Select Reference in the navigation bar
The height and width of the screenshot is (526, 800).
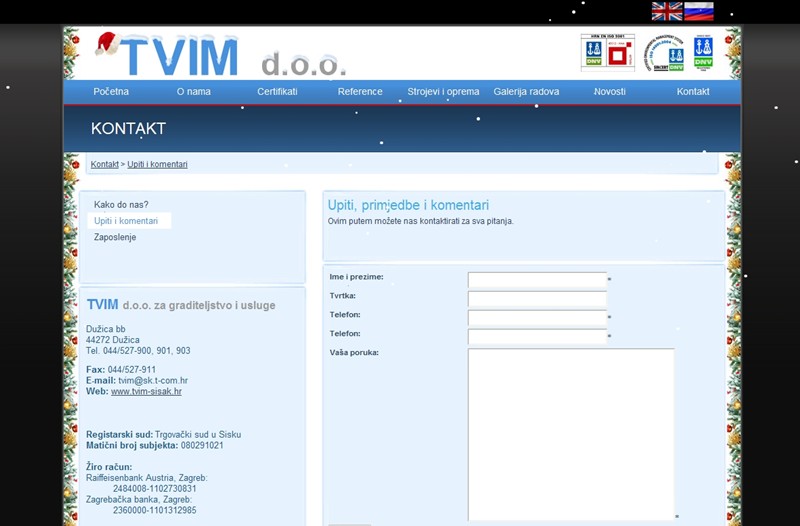tap(360, 92)
